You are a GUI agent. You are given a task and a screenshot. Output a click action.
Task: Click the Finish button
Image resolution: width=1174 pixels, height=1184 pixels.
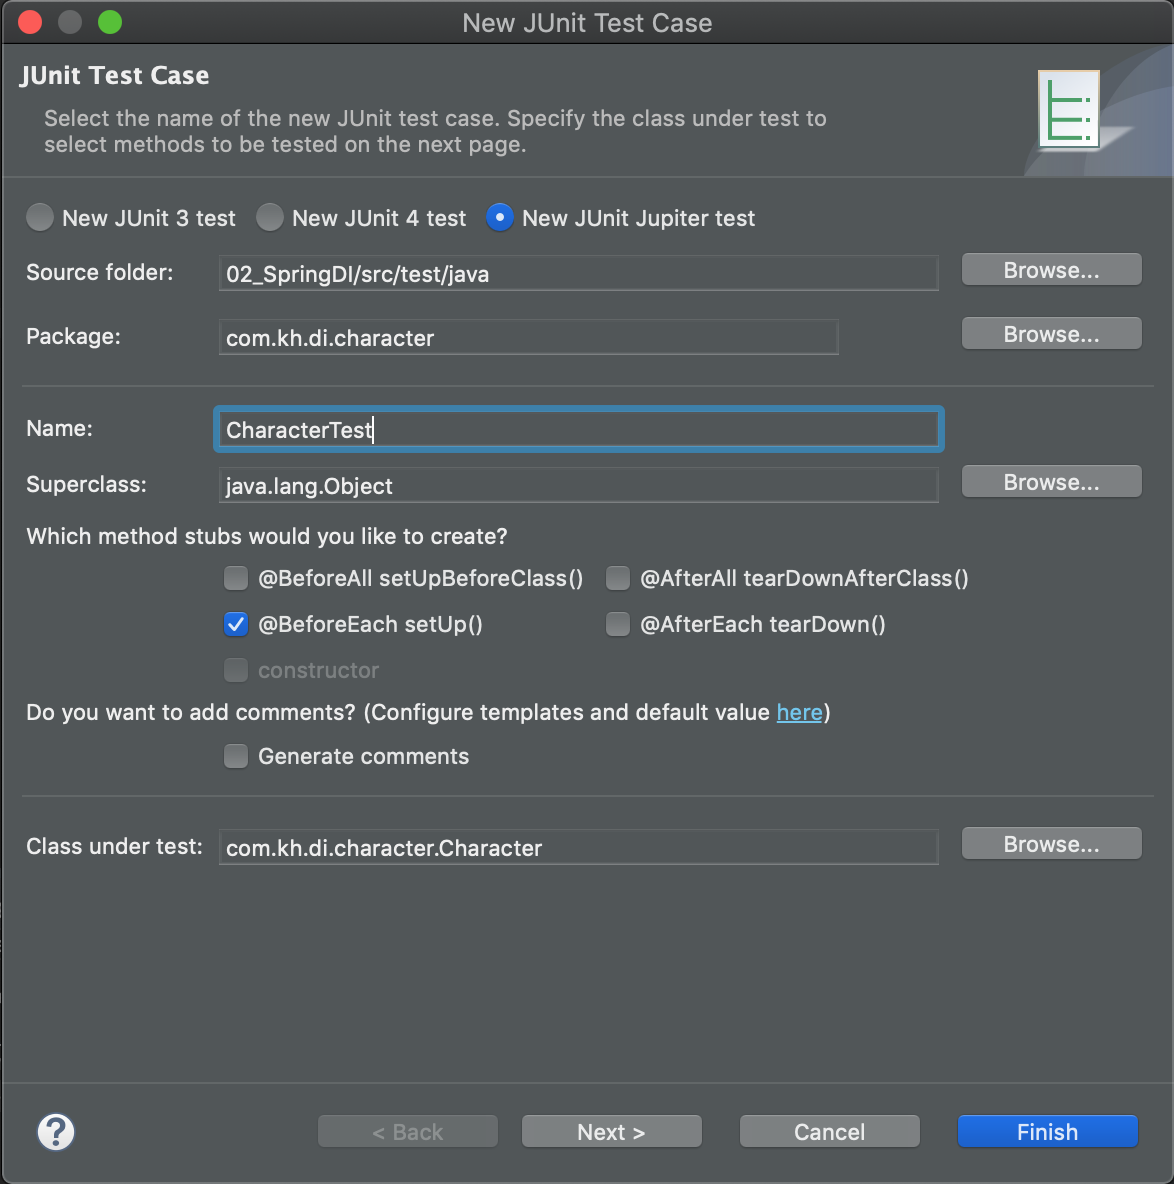click(x=1047, y=1131)
